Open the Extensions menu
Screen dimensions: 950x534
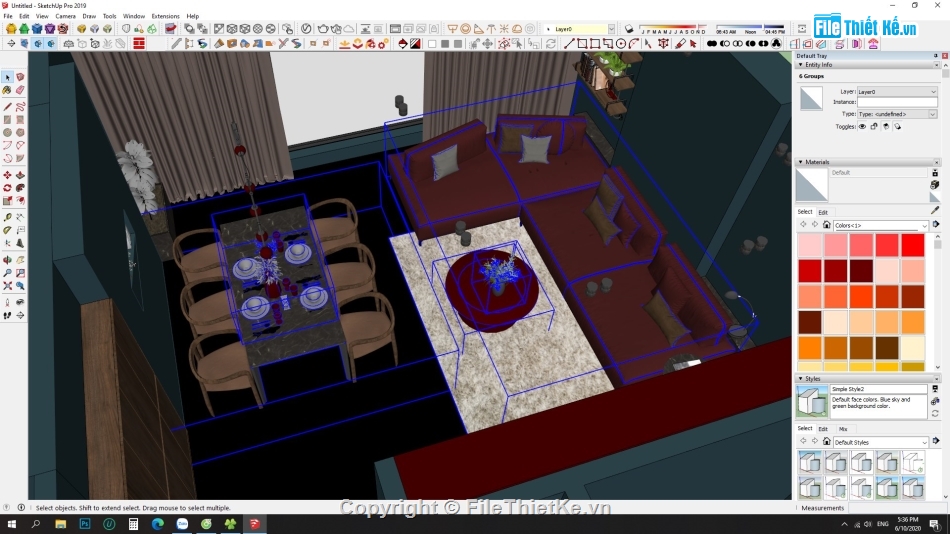165,16
